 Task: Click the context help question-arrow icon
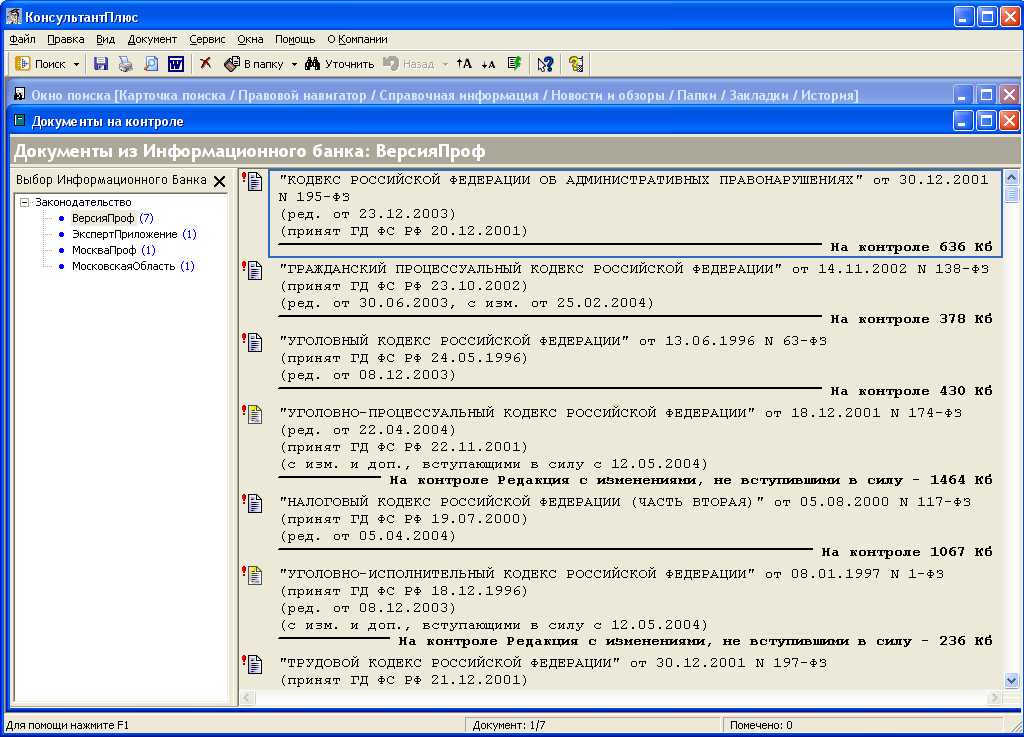(545, 63)
